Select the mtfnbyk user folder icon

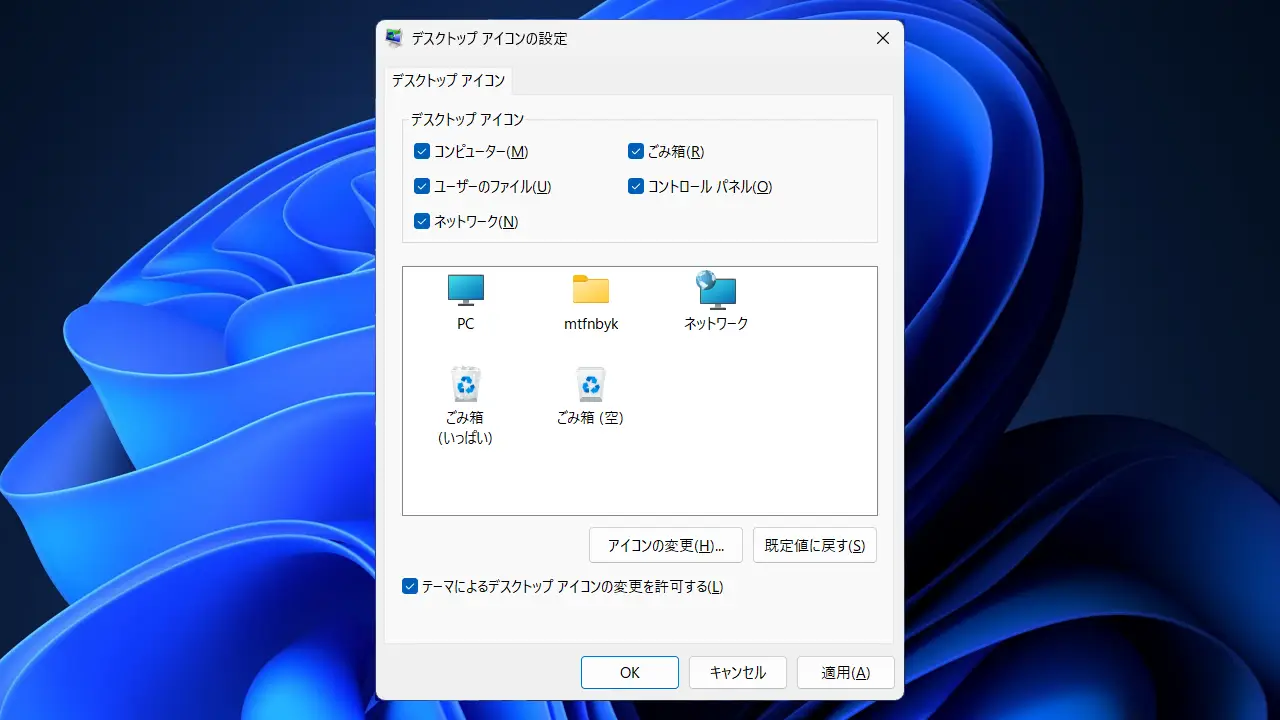click(x=591, y=290)
